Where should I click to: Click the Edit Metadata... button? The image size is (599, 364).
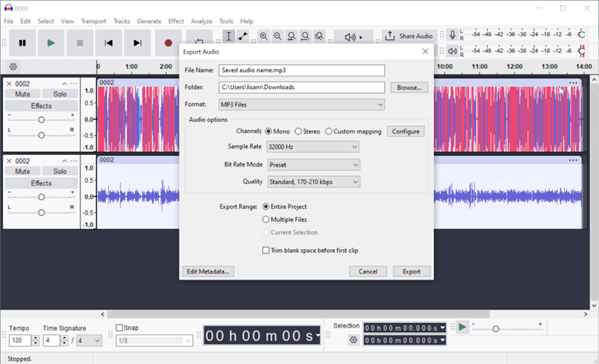coord(208,272)
